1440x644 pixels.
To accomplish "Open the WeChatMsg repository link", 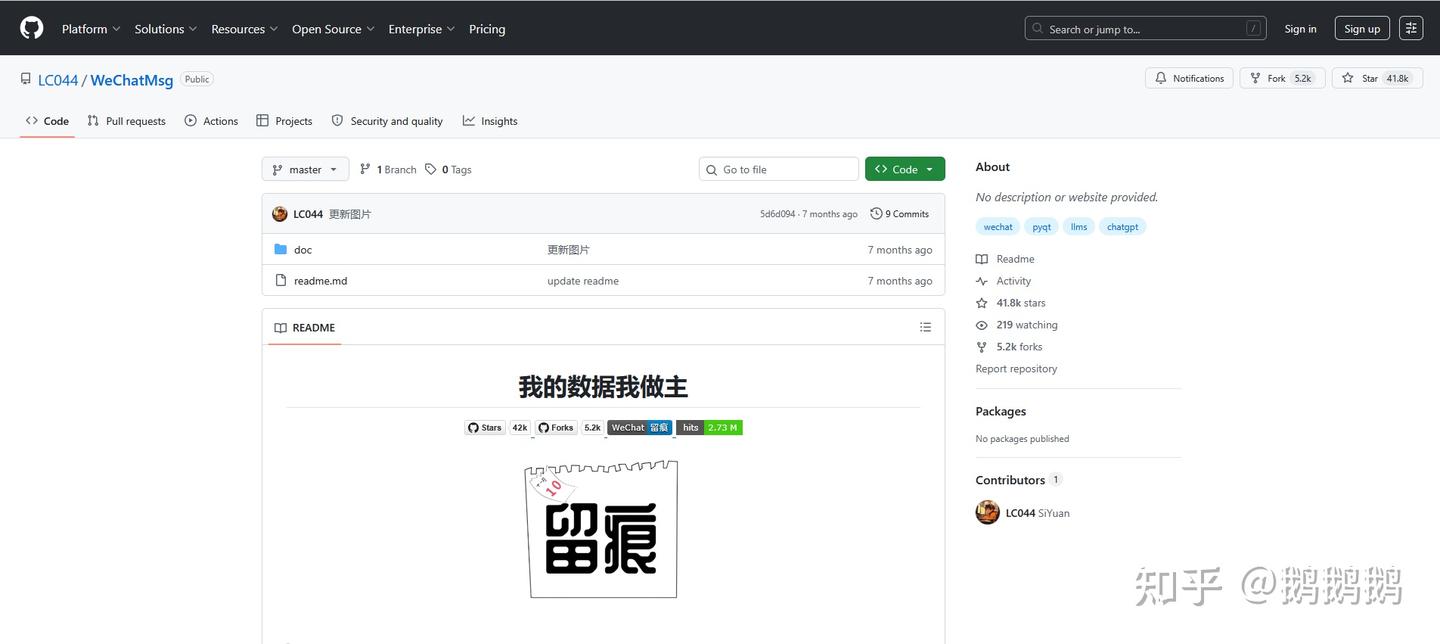I will tap(132, 80).
